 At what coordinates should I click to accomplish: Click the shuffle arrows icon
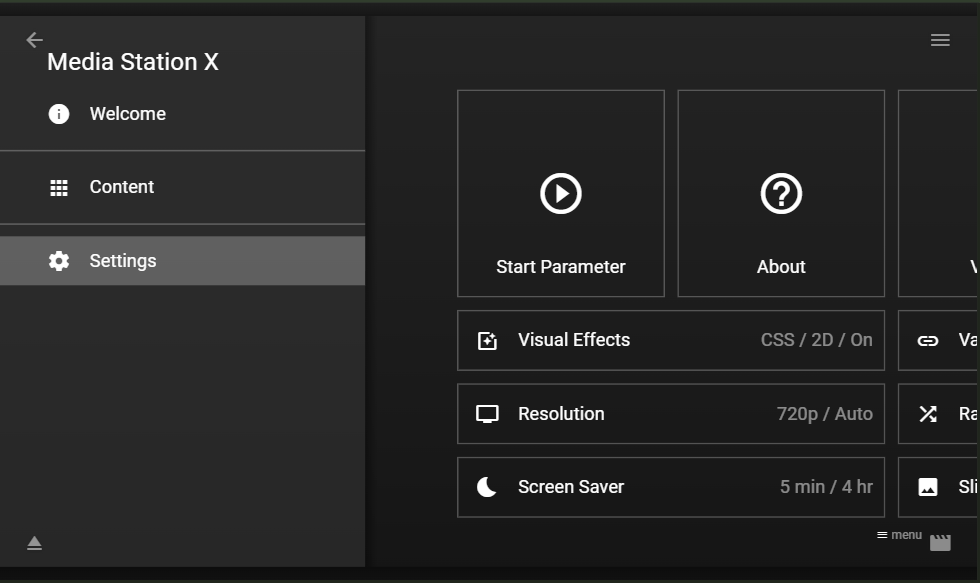coord(928,414)
